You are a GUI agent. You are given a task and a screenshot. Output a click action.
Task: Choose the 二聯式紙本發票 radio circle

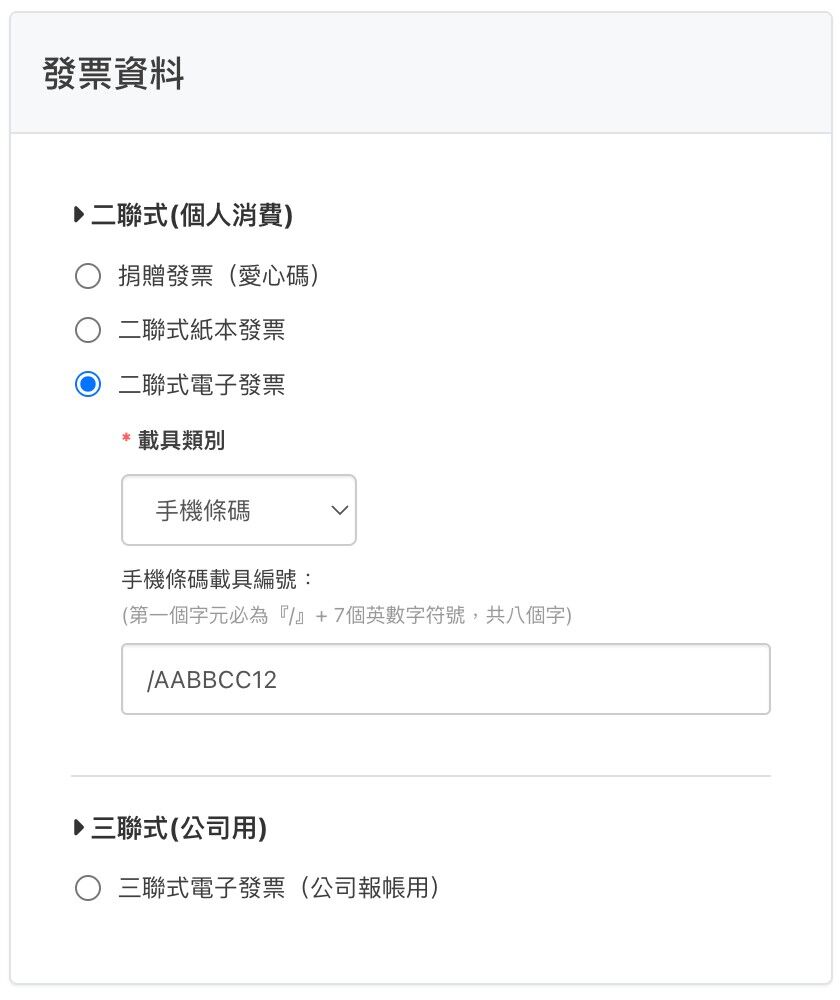pyautogui.click(x=88, y=330)
